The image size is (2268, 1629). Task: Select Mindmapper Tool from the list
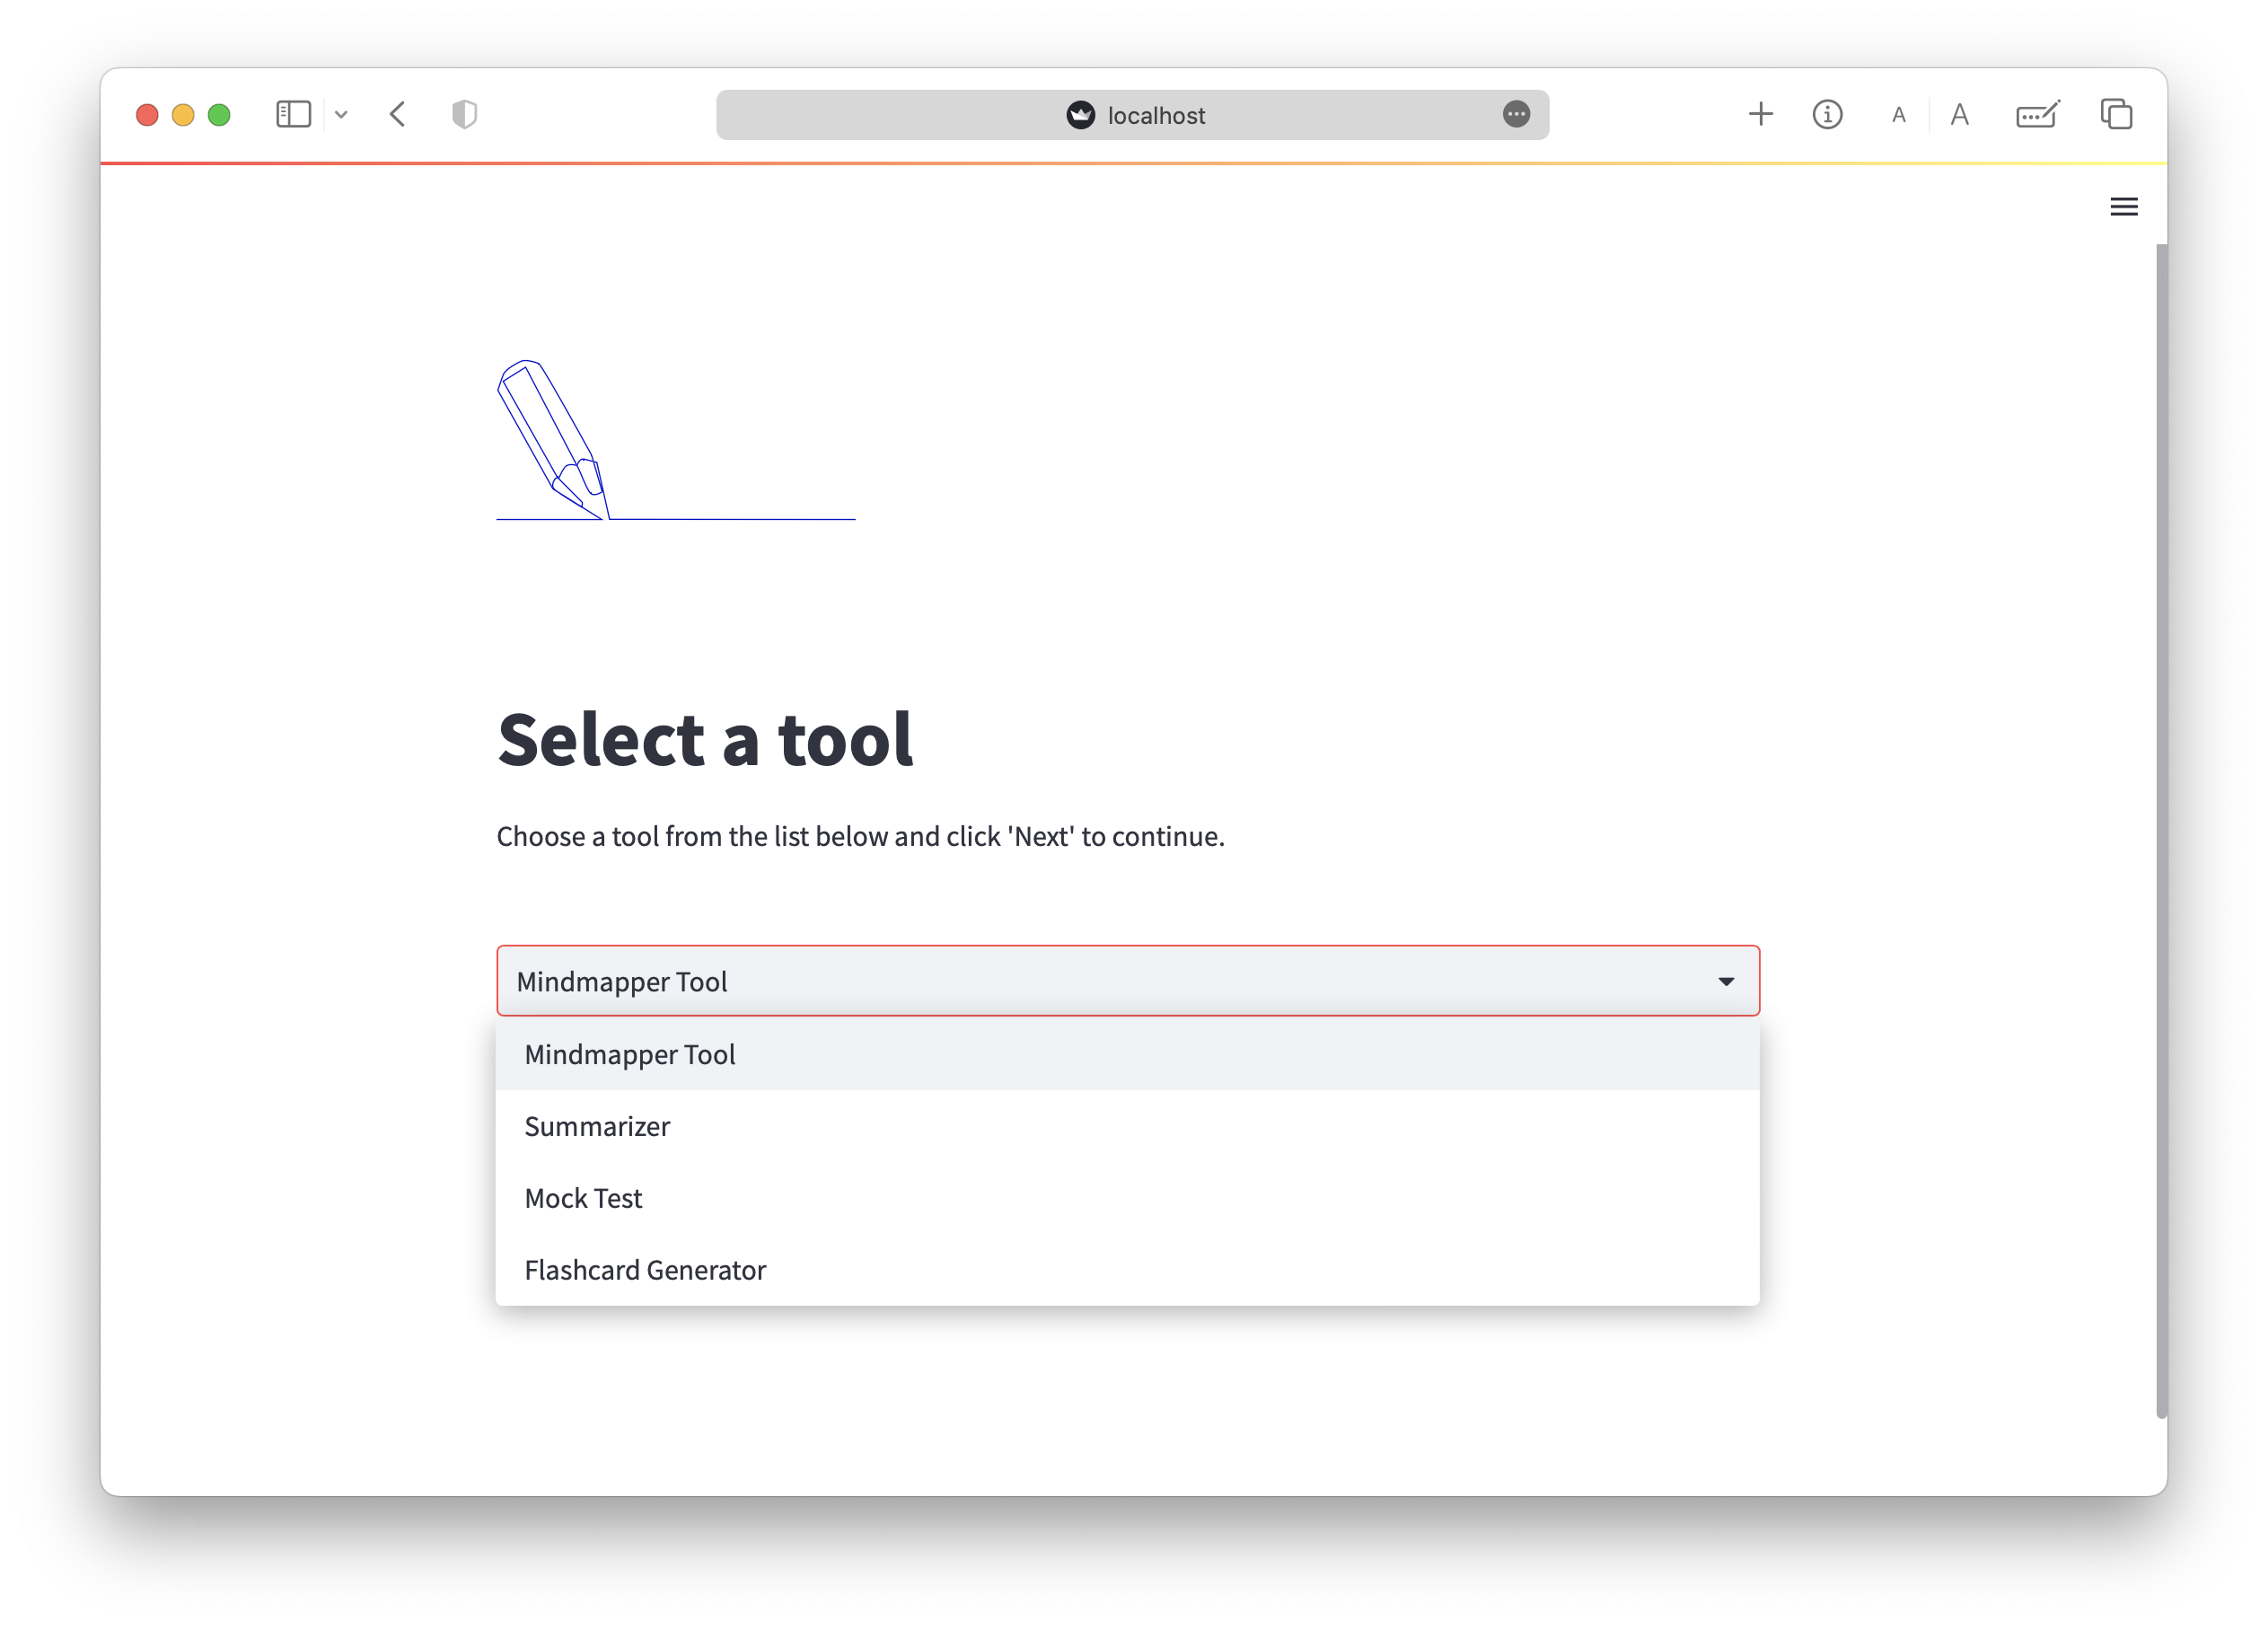coord(630,1054)
